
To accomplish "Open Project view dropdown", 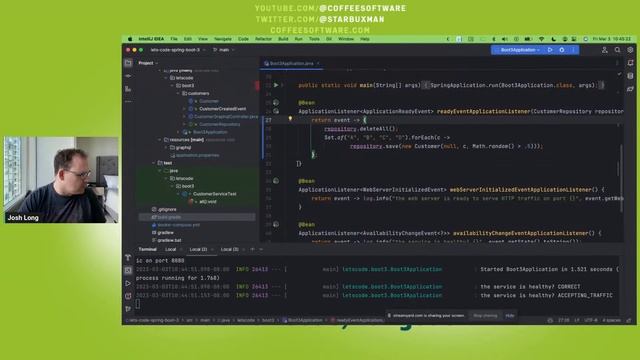I will pyautogui.click(x=148, y=63).
